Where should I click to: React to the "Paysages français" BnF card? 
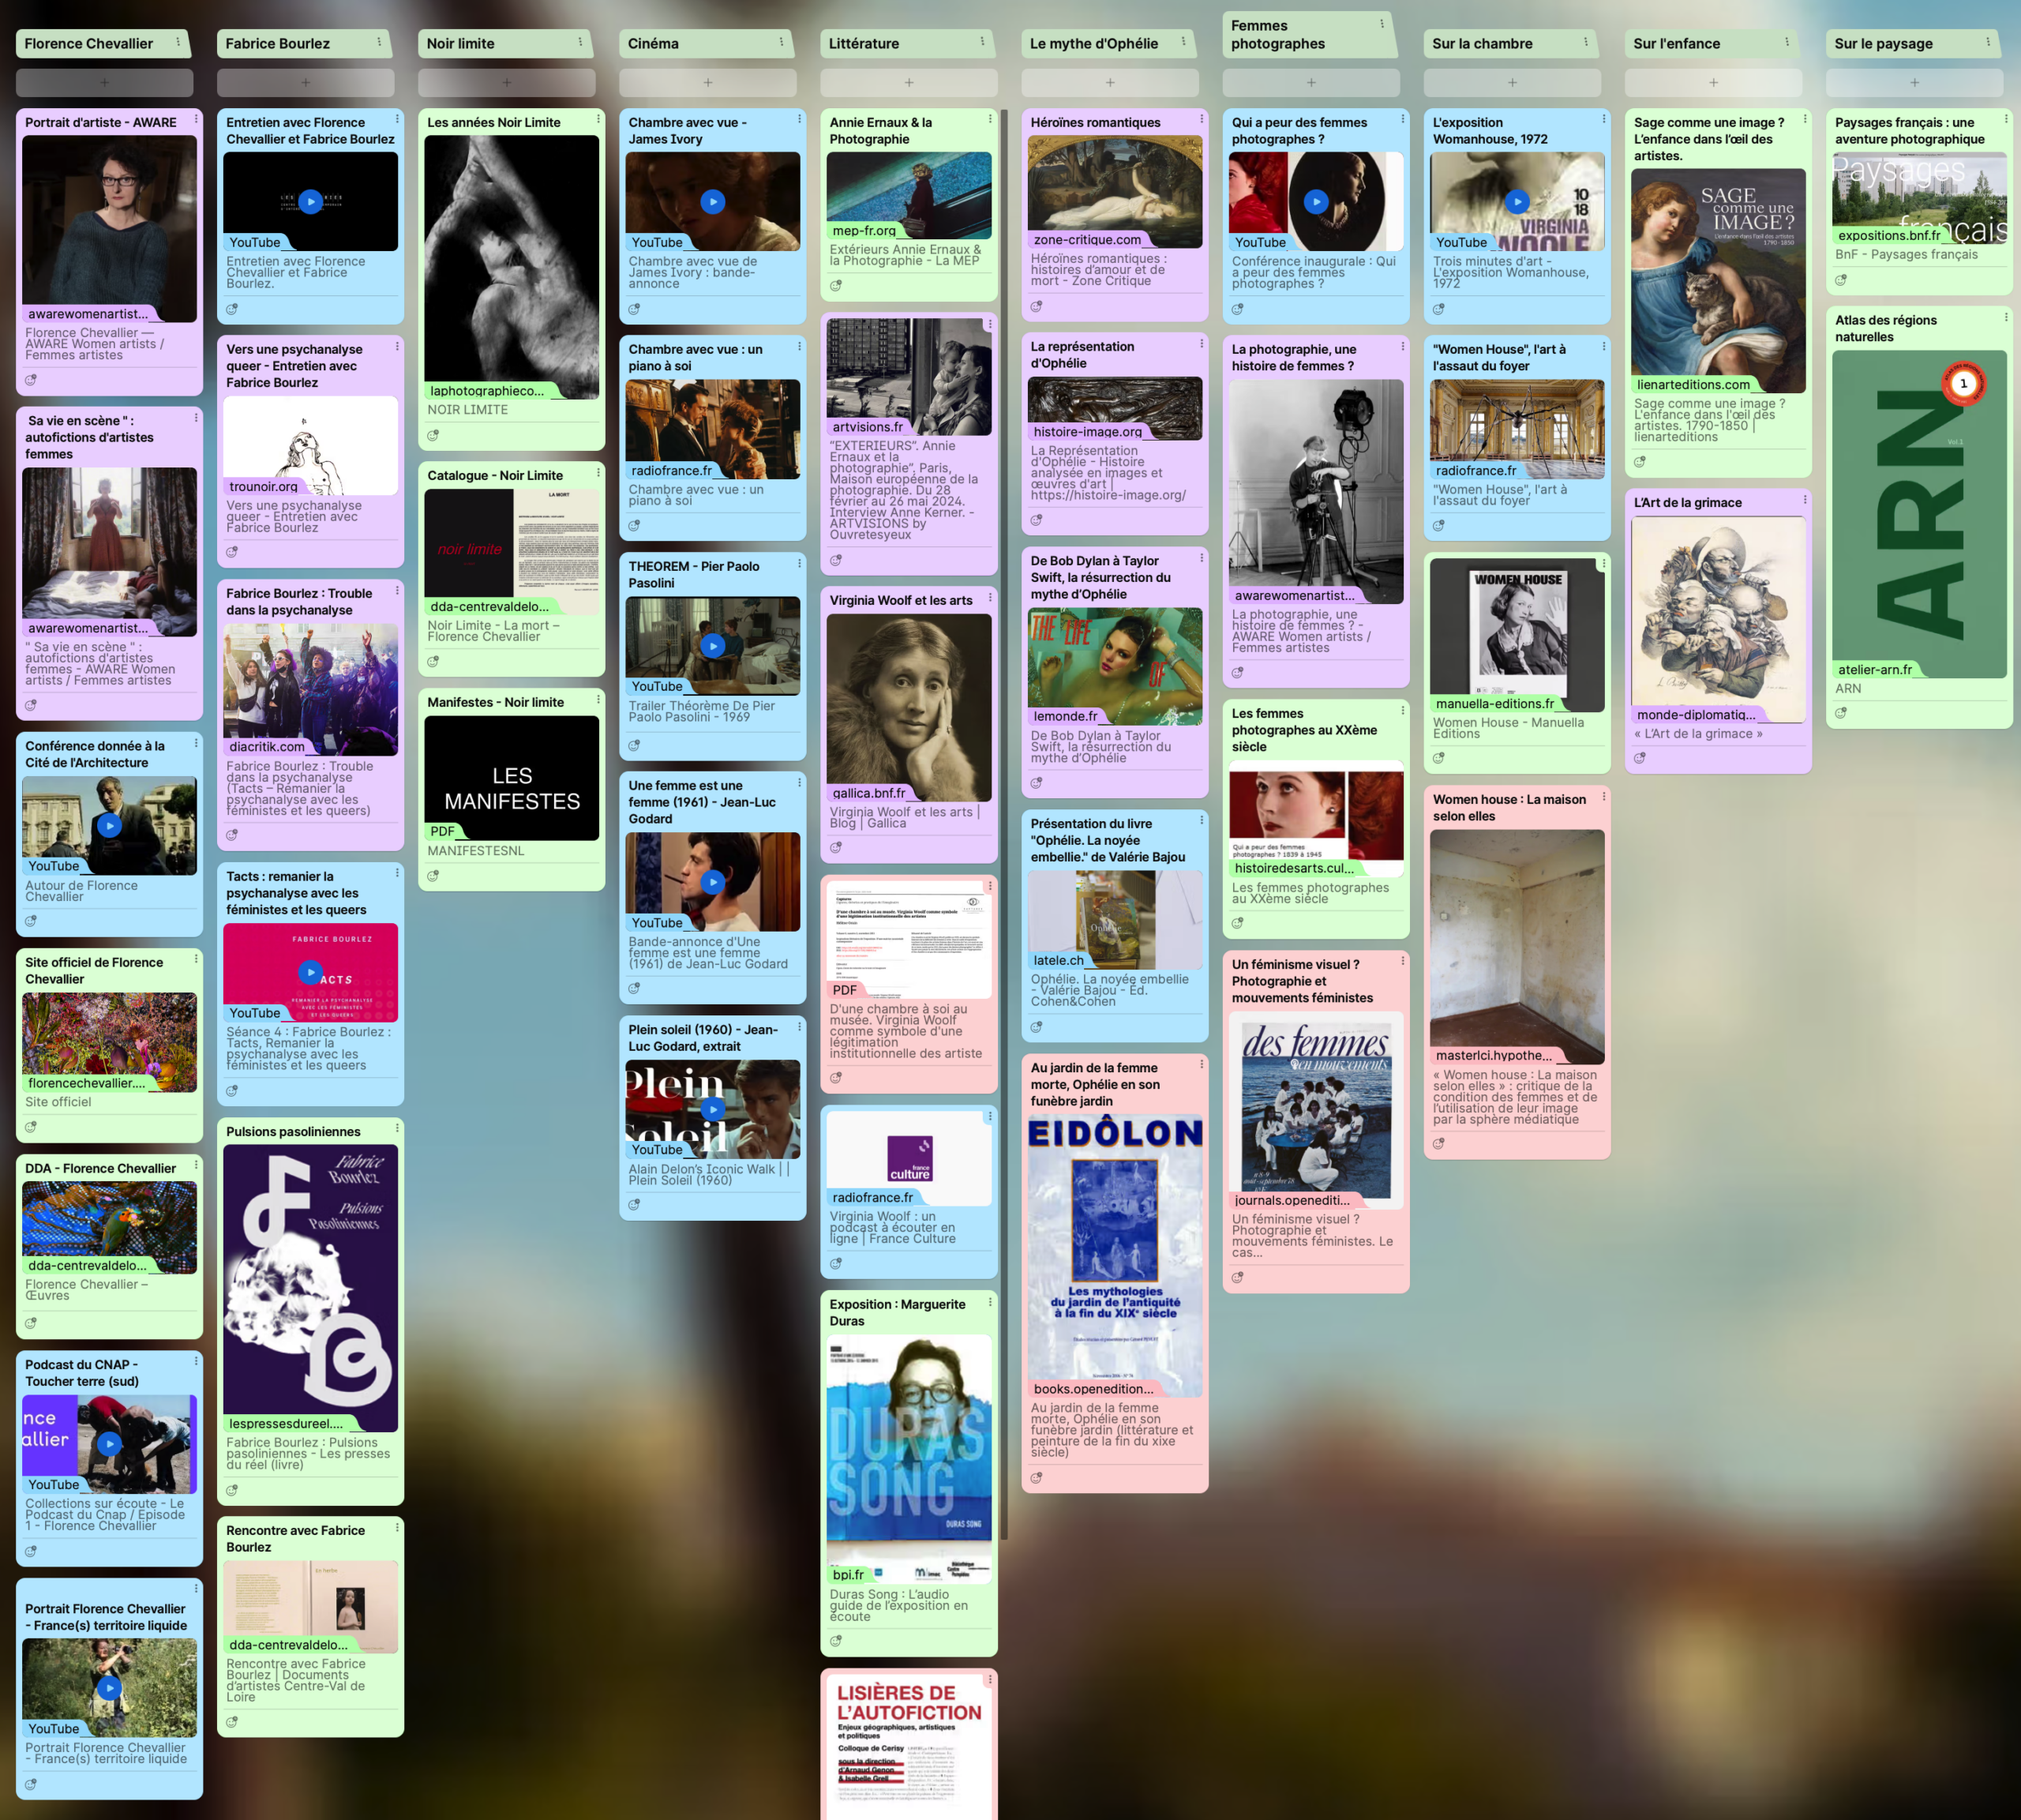[x=1841, y=280]
